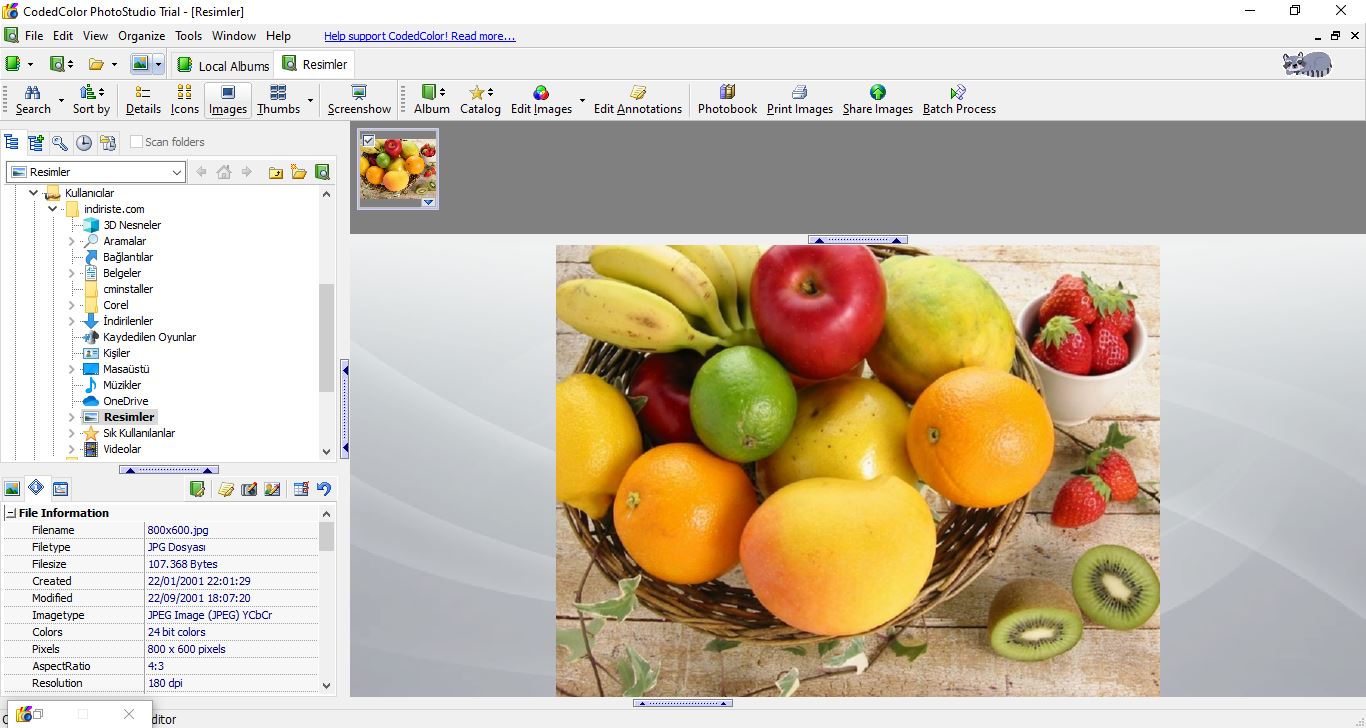This screenshot has width=1366, height=728.
Task: Click the splitter handle above the preview
Action: 858,240
